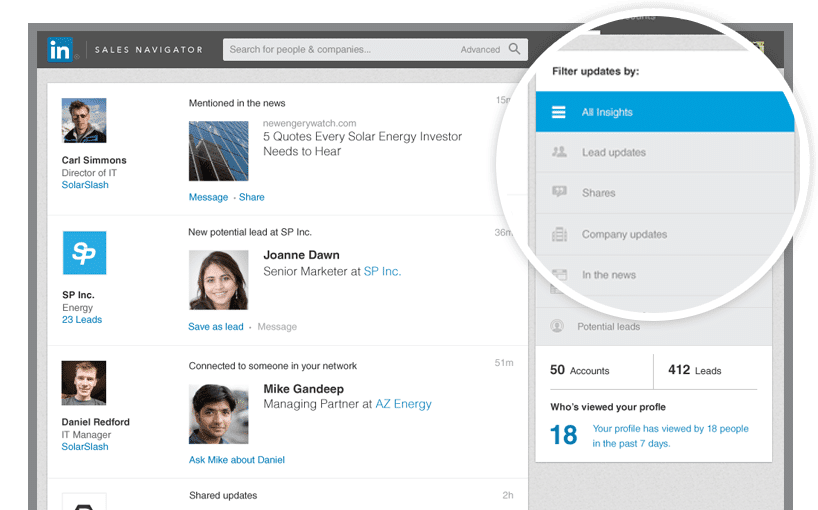The image size is (818, 510).
Task: Open Mike Gandeep's profile photo
Action: pos(219,414)
